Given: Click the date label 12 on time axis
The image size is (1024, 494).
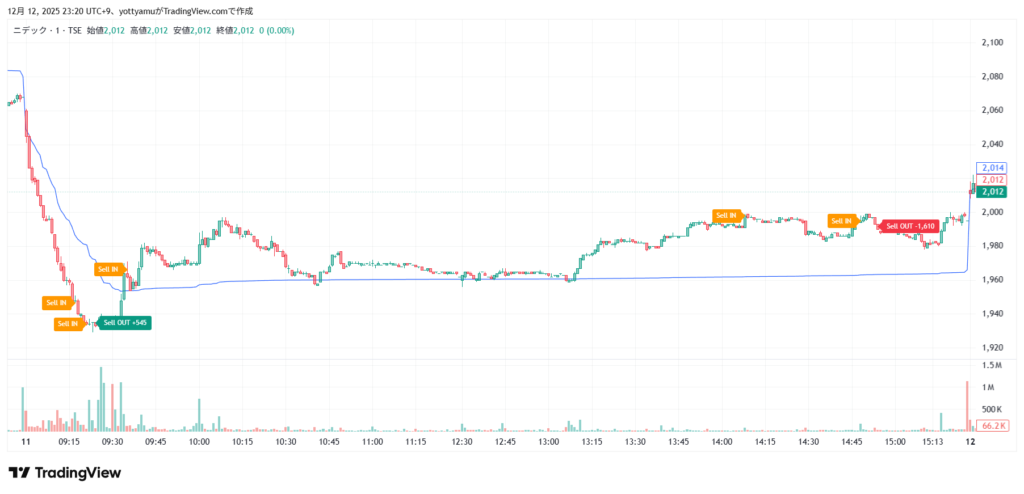Looking at the screenshot, I should [969, 441].
